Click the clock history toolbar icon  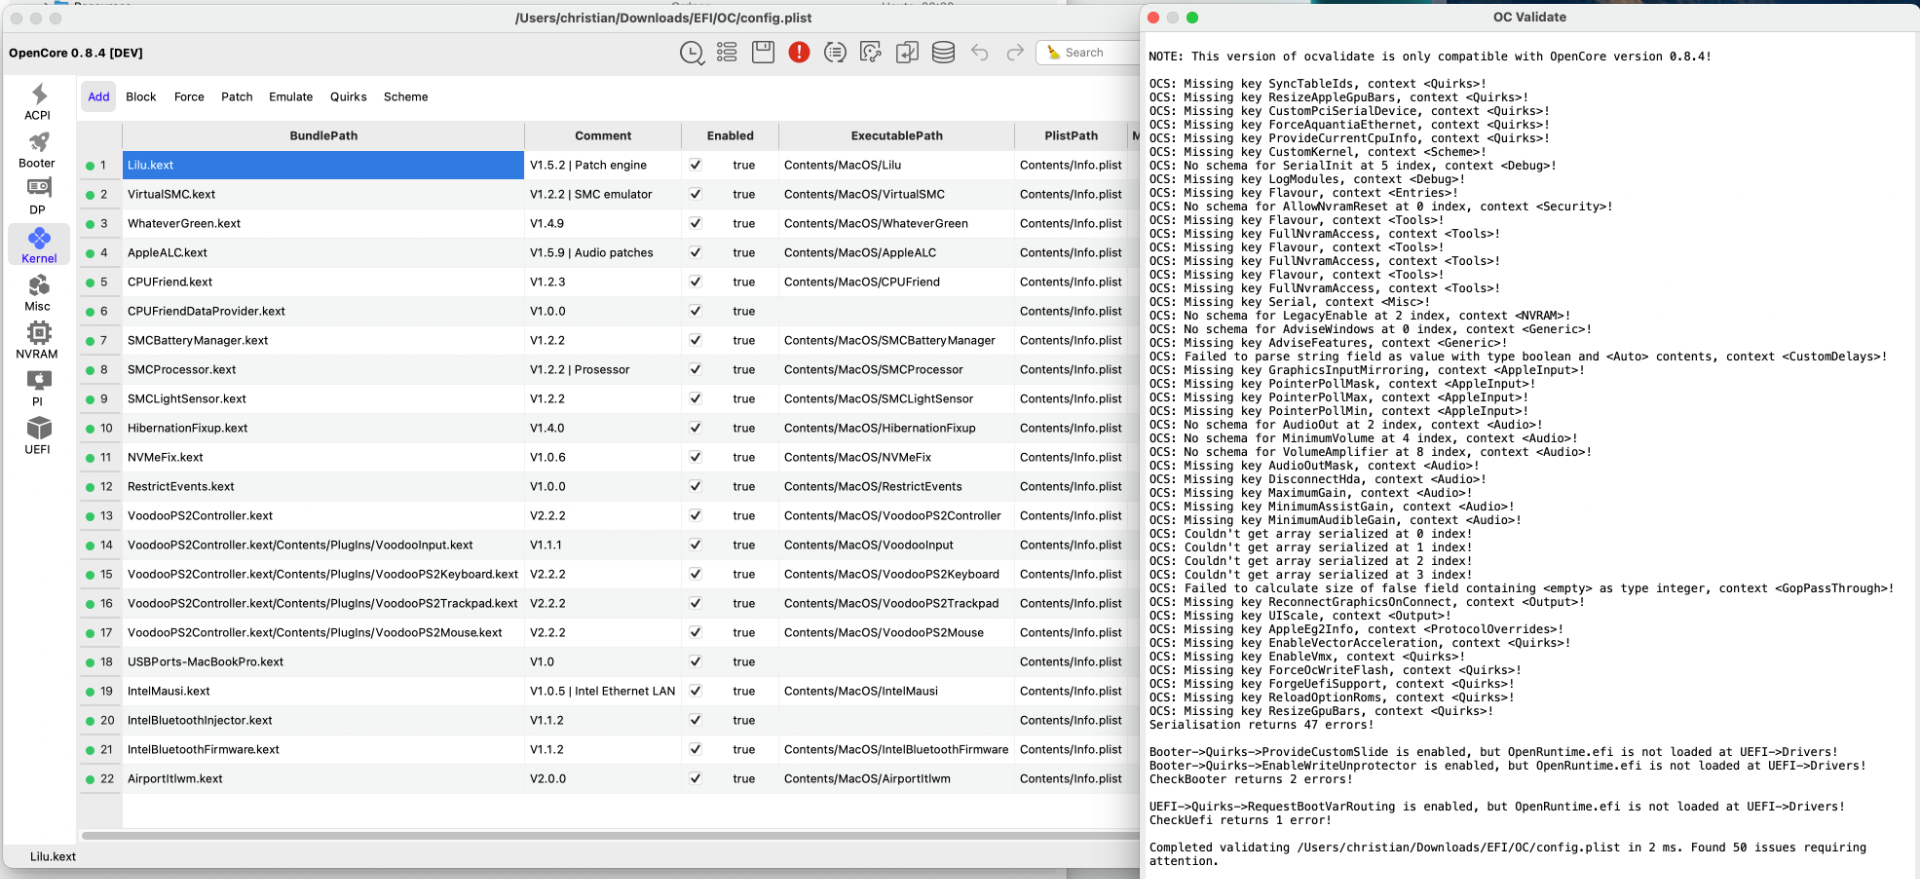point(692,53)
